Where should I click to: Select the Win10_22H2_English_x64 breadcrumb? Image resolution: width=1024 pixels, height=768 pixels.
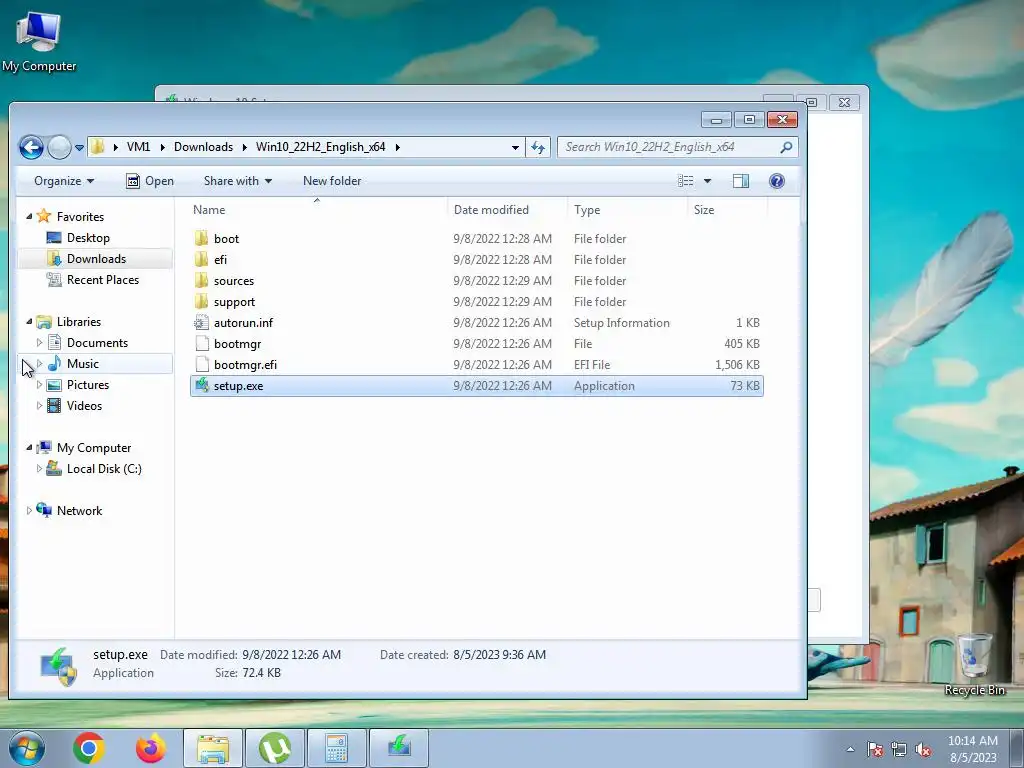[320, 147]
